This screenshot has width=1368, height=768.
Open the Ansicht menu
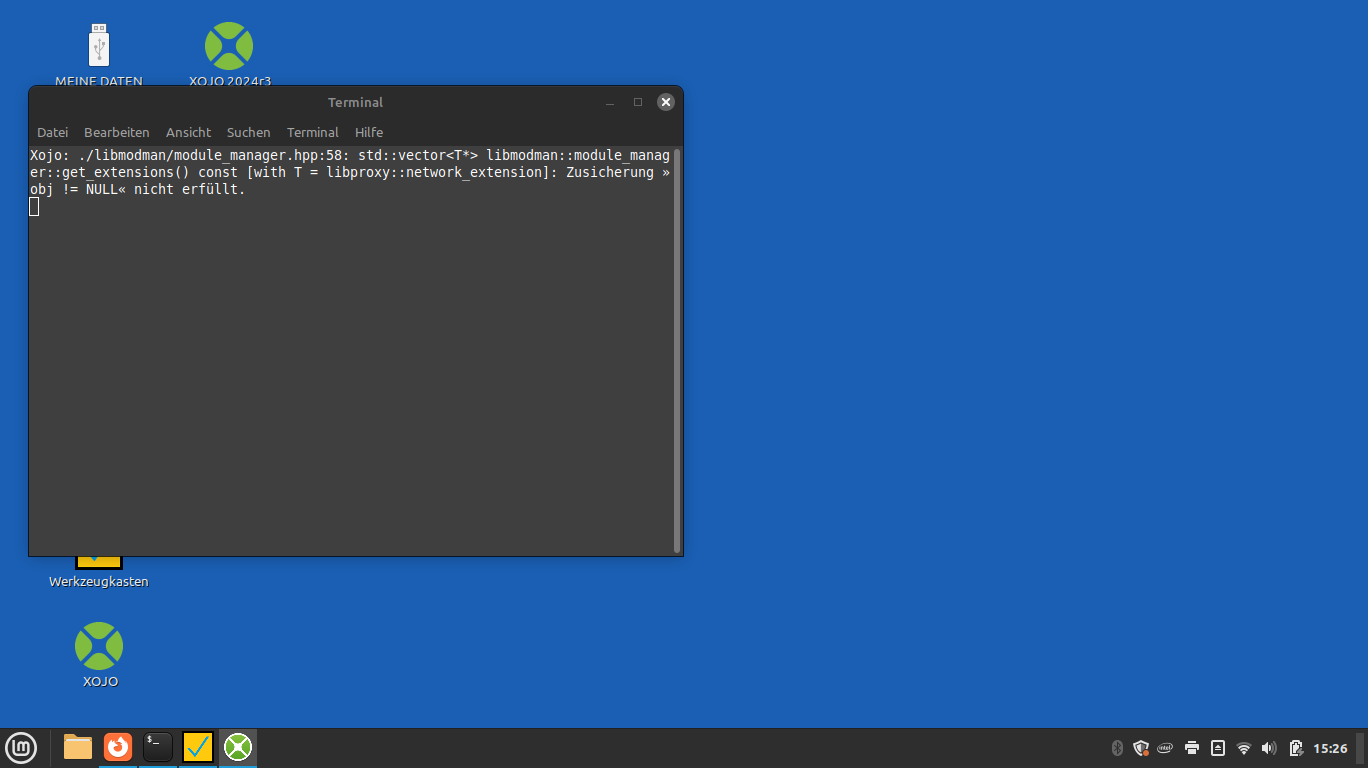click(188, 132)
